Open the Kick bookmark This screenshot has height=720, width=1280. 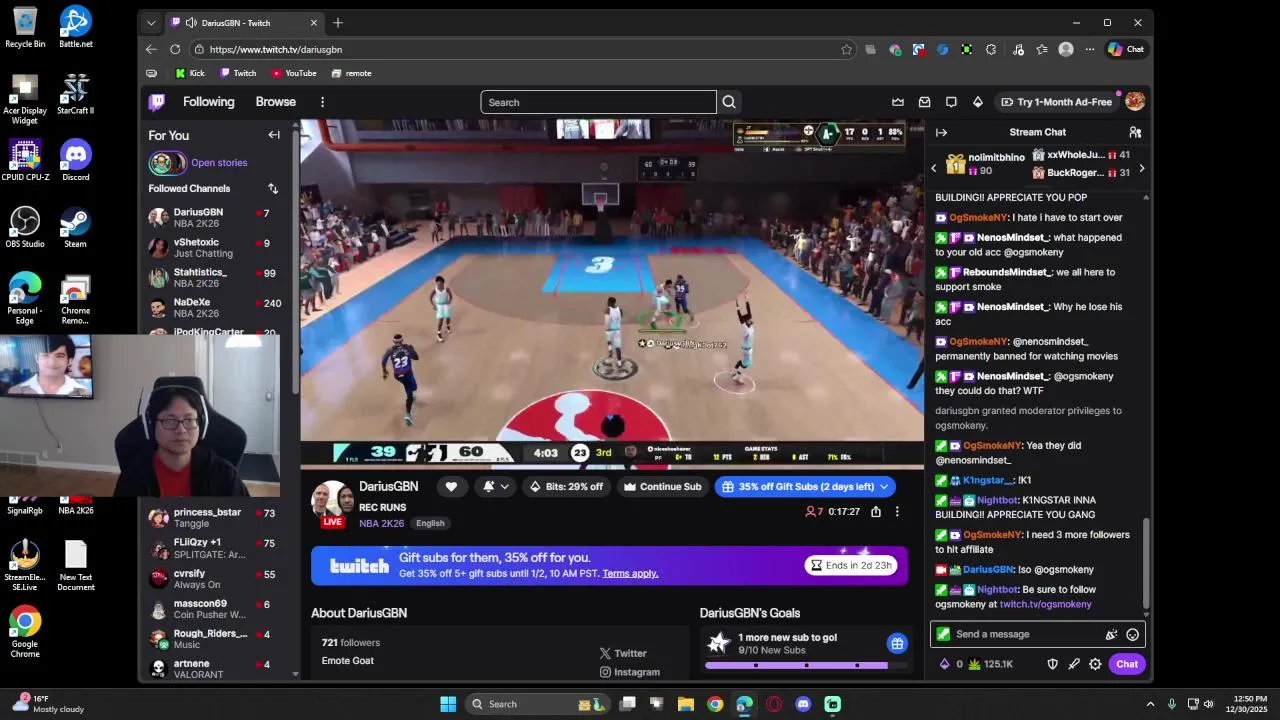coord(189,73)
